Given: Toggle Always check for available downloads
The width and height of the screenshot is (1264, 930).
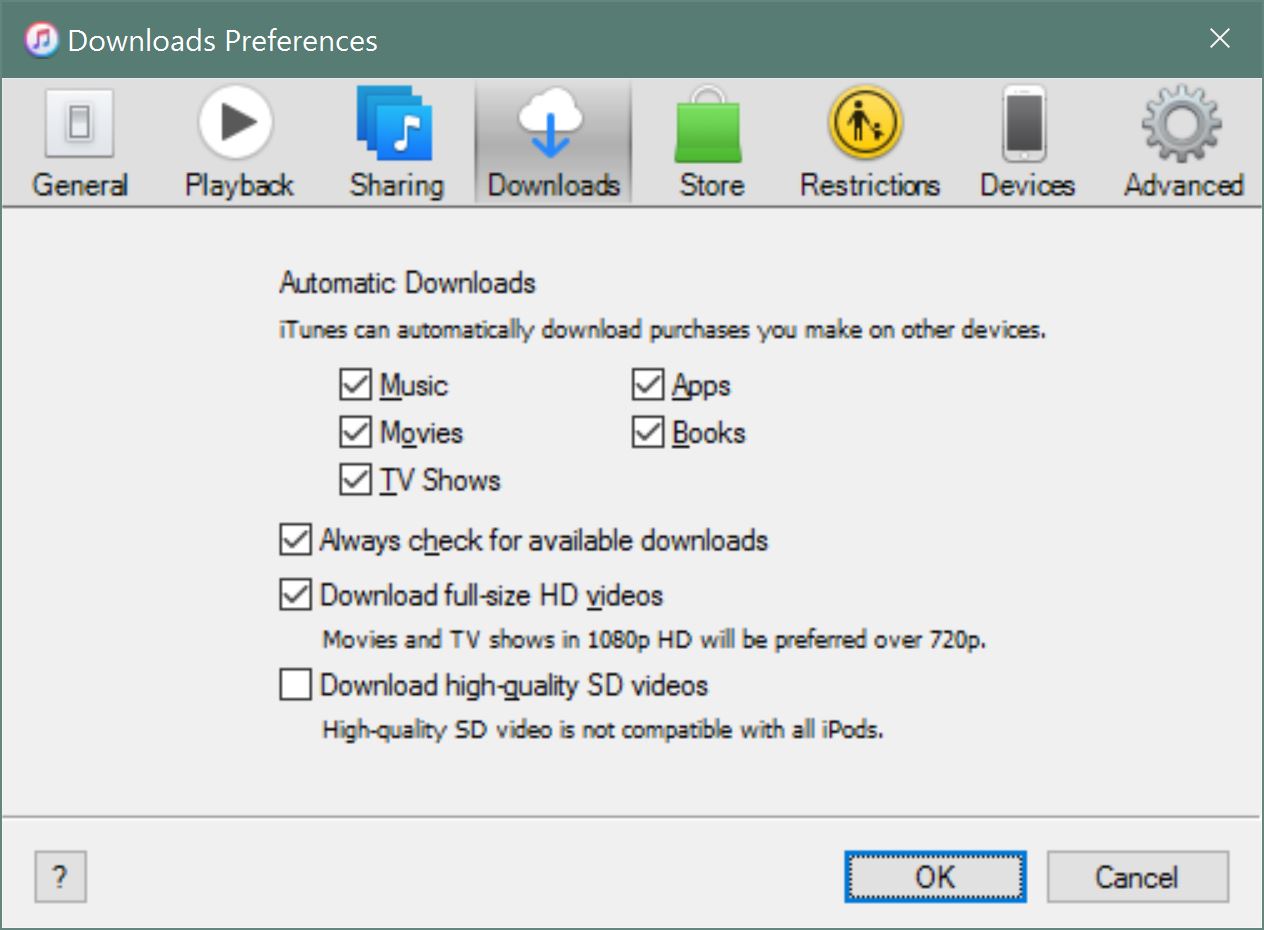Looking at the screenshot, I should click(294, 541).
